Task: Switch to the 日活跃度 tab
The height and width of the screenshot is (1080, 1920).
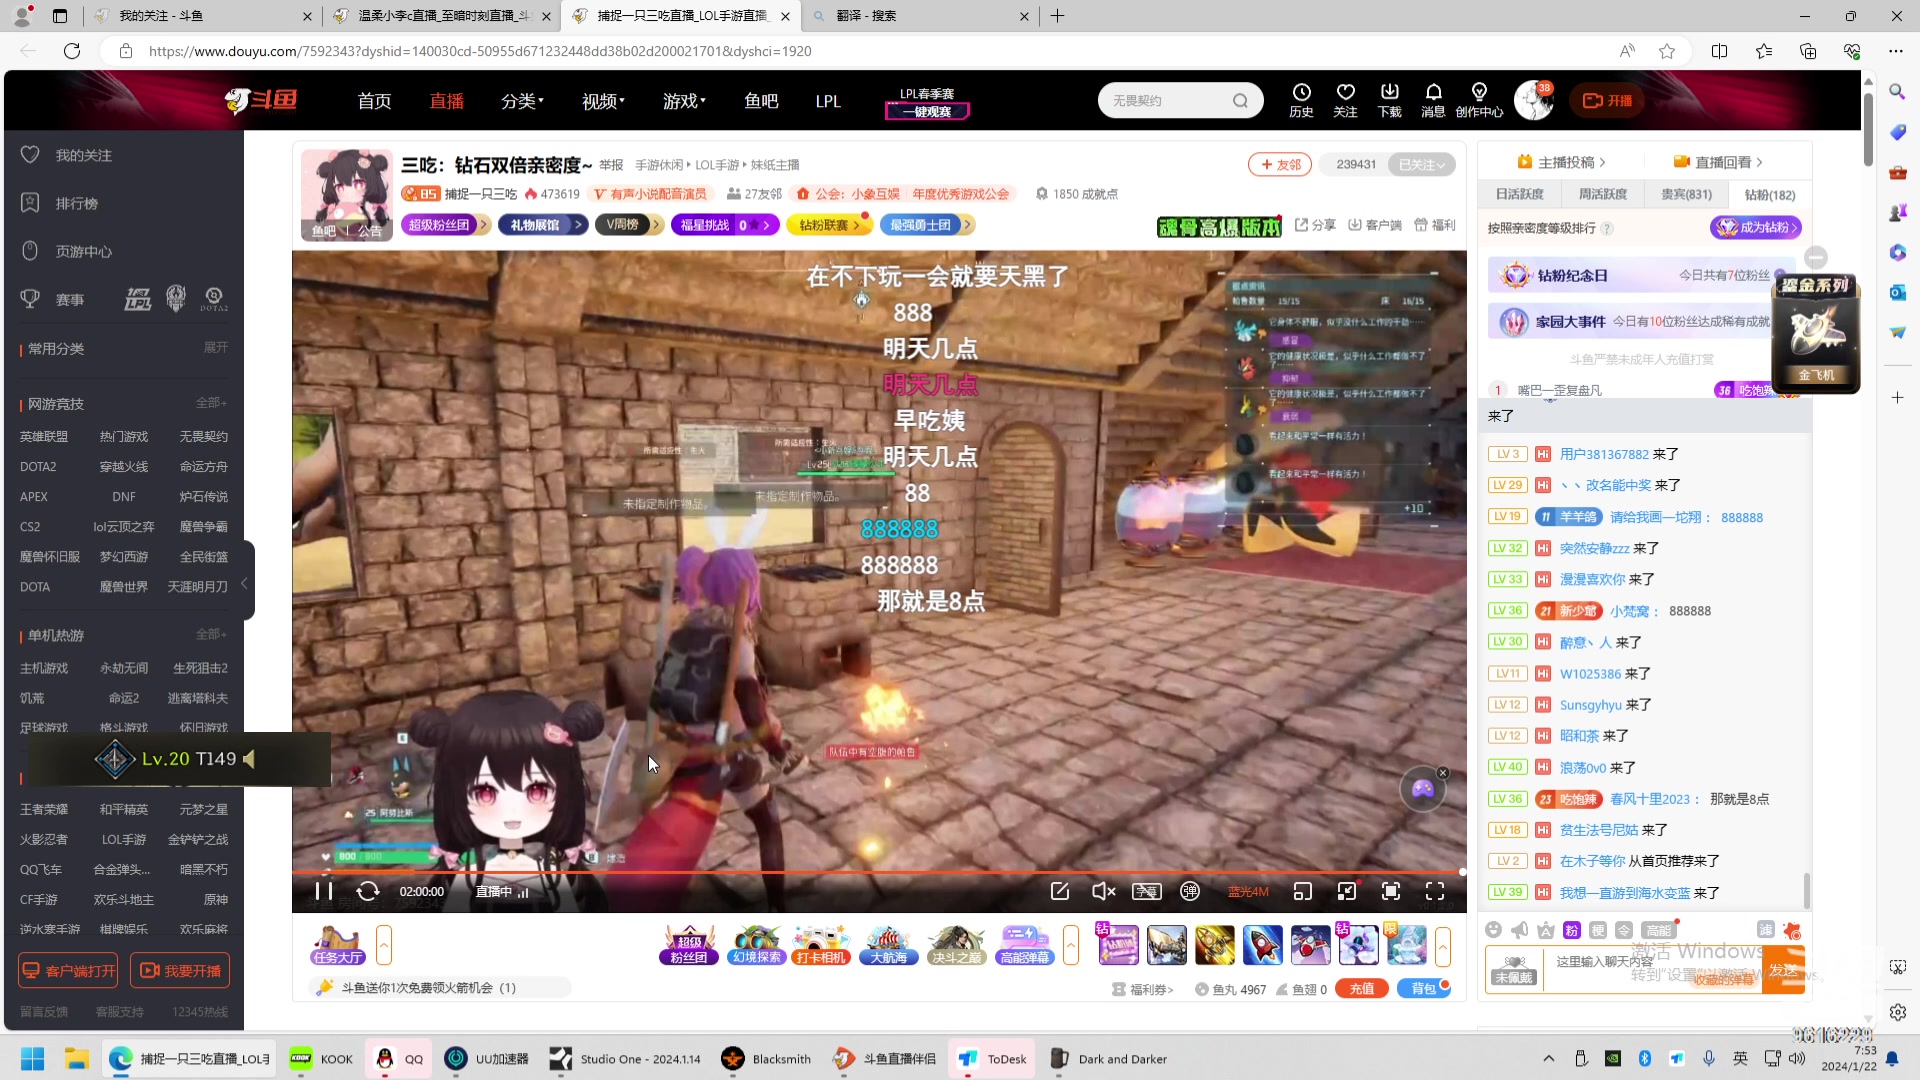Action: [x=1519, y=194]
